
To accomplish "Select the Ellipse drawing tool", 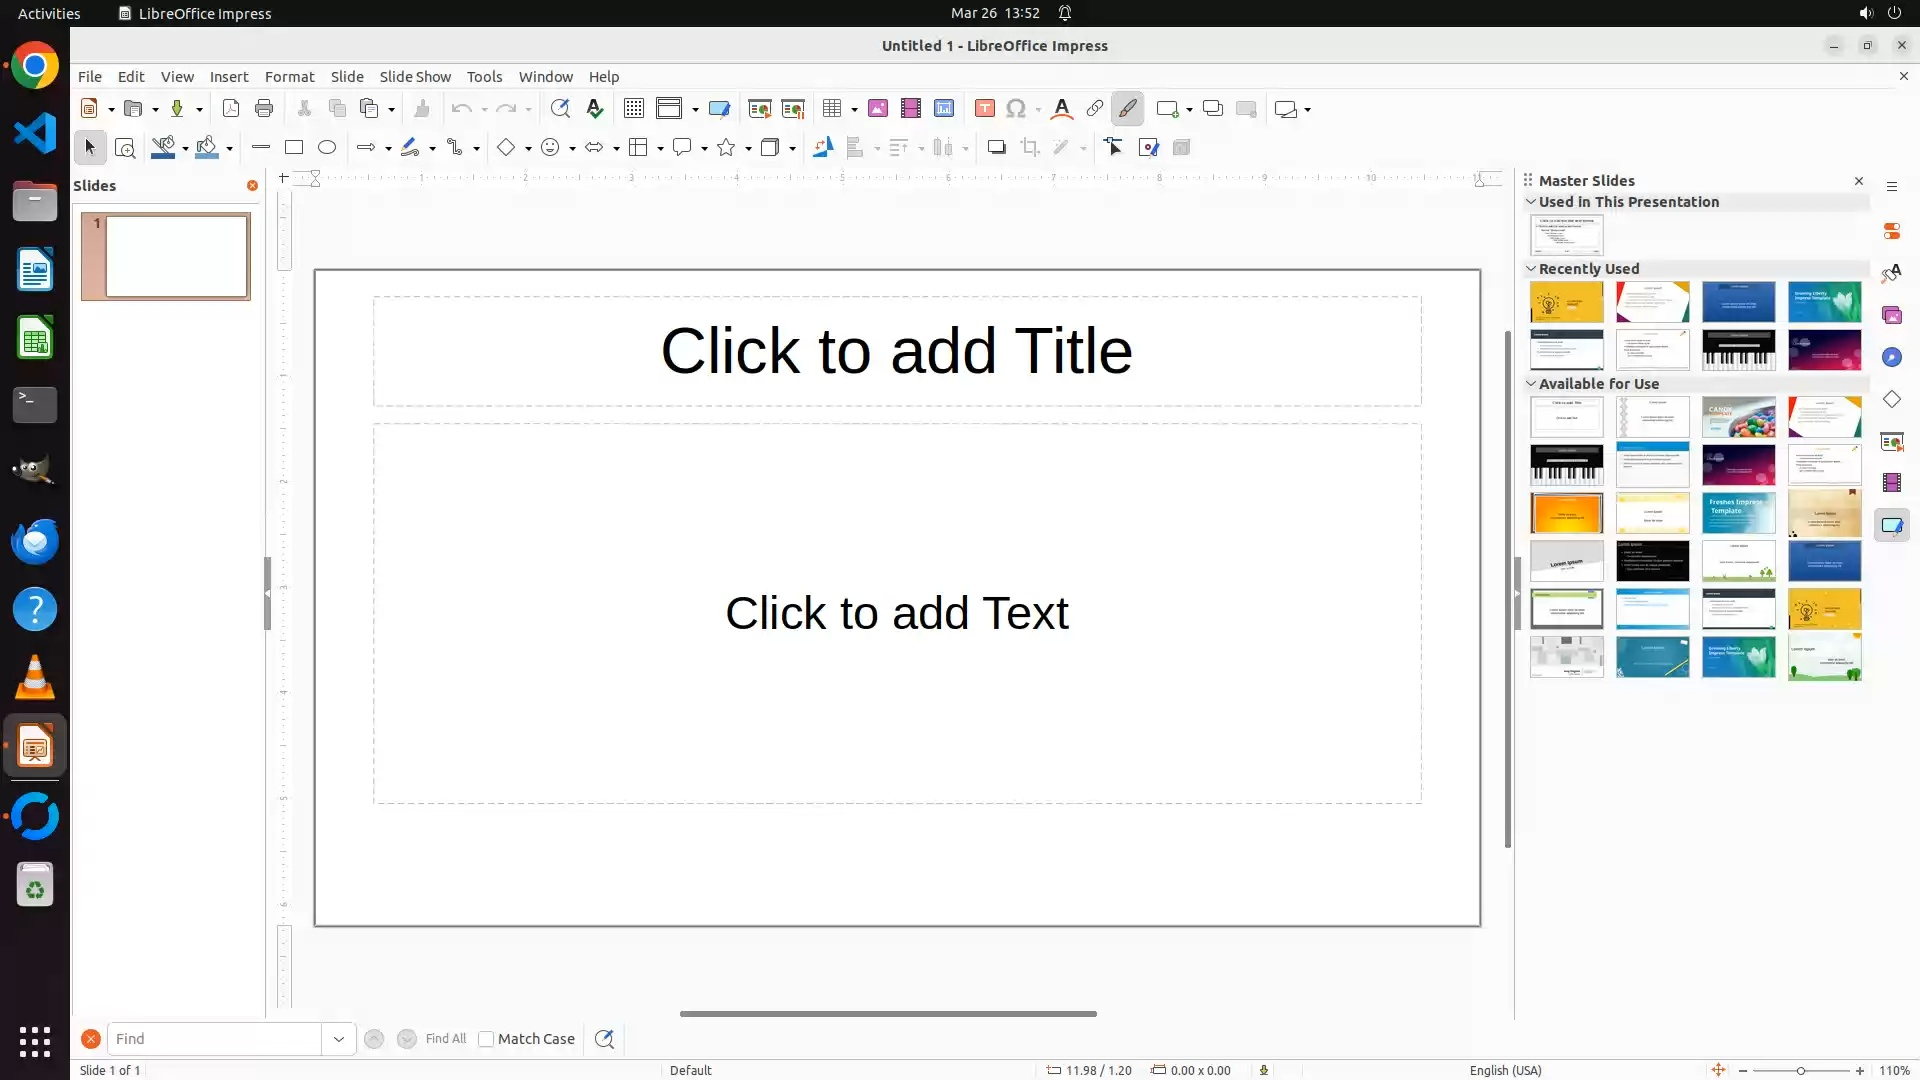I will (x=327, y=147).
